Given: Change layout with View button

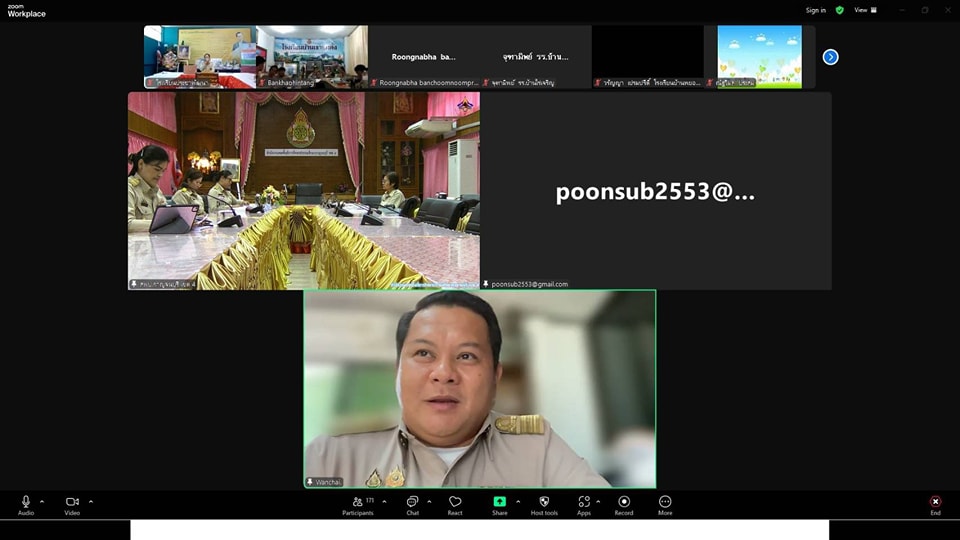Looking at the screenshot, I should (866, 10).
